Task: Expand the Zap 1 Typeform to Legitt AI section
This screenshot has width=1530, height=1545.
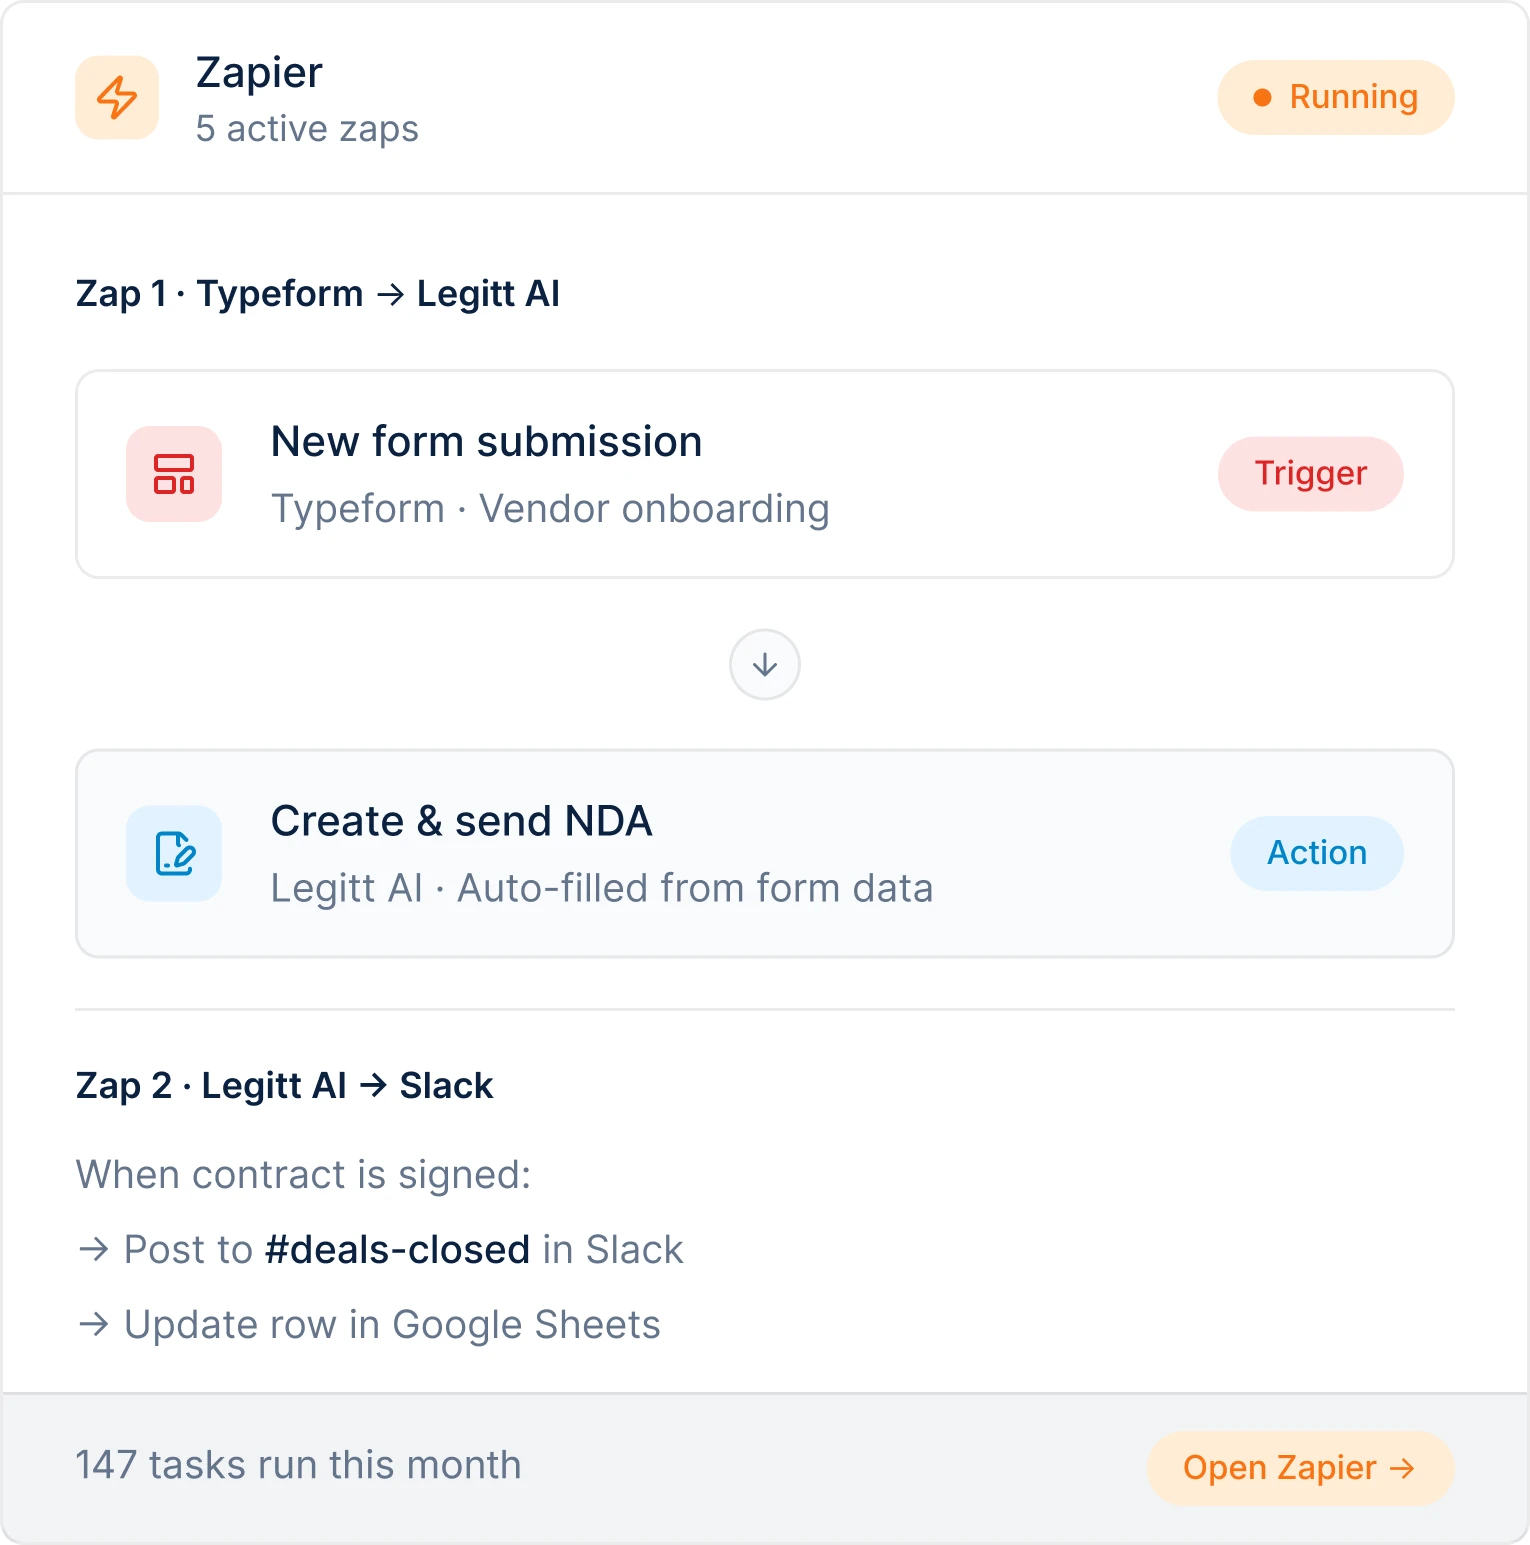Action: coord(318,293)
